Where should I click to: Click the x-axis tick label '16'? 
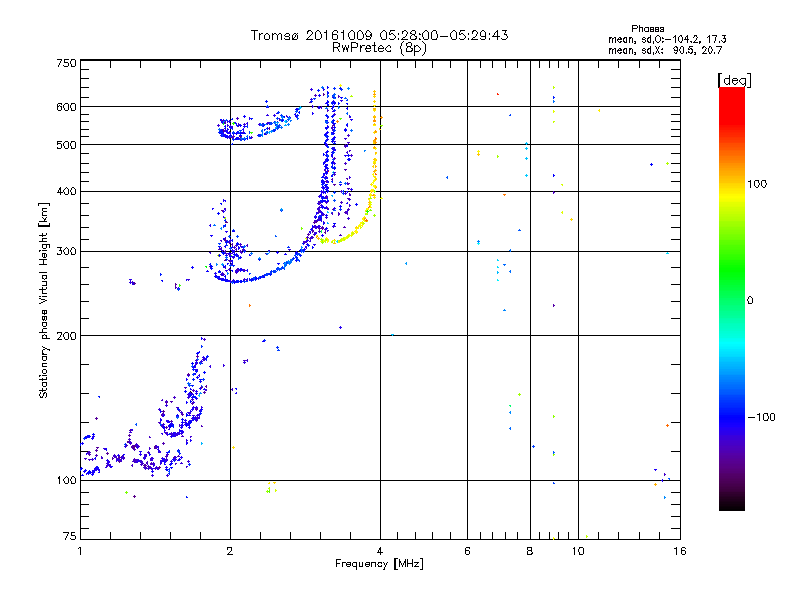point(680,551)
